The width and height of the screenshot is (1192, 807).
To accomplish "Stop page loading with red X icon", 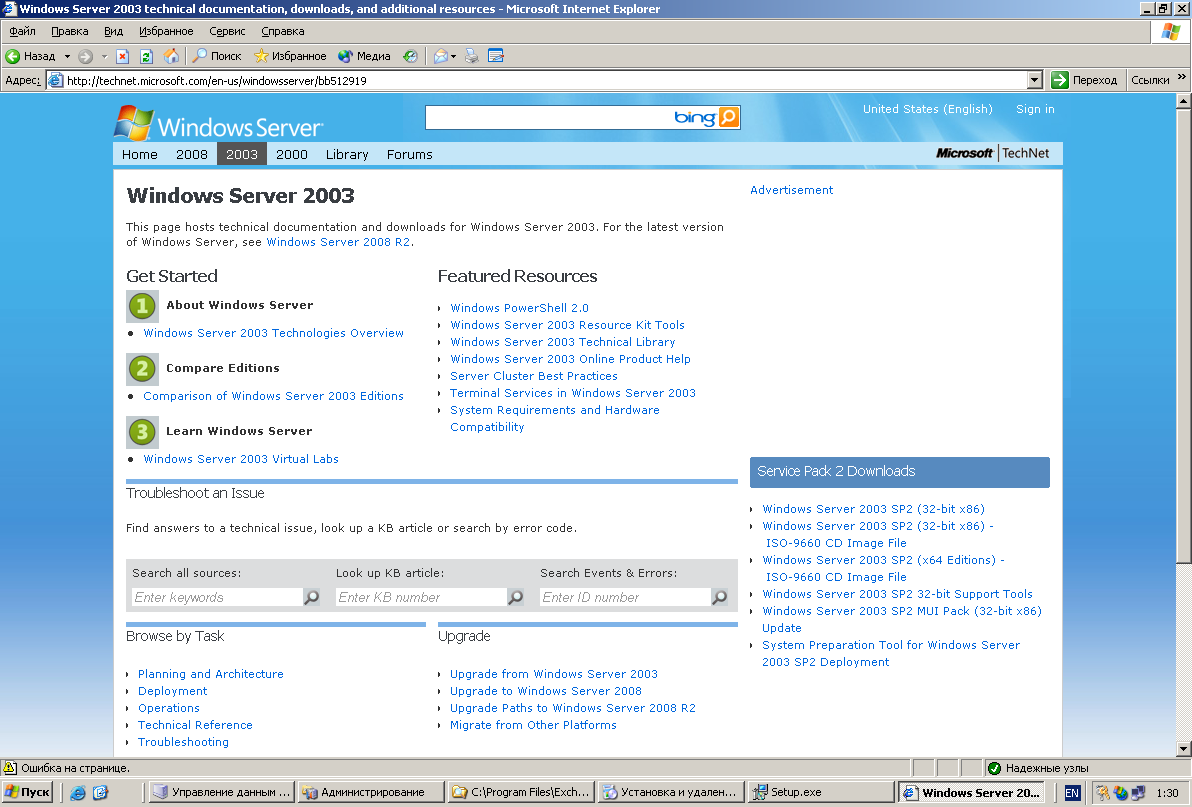I will pyautogui.click(x=122, y=56).
